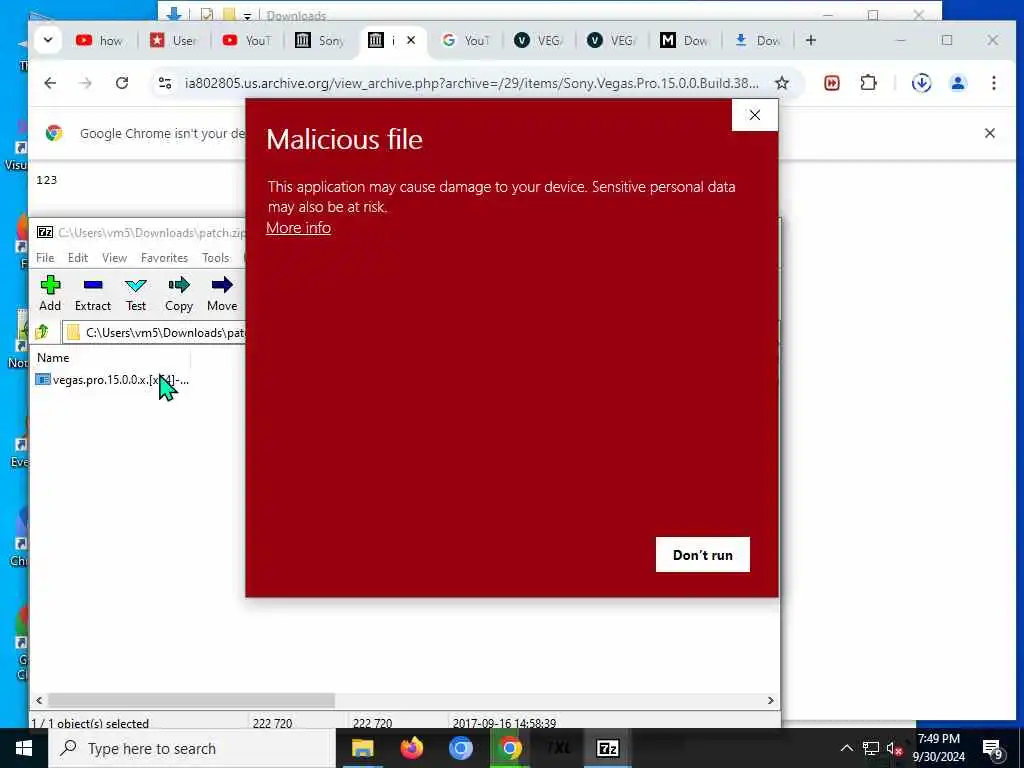
Task: Open the tab search dropdown in Chrome
Action: pyautogui.click(x=48, y=40)
